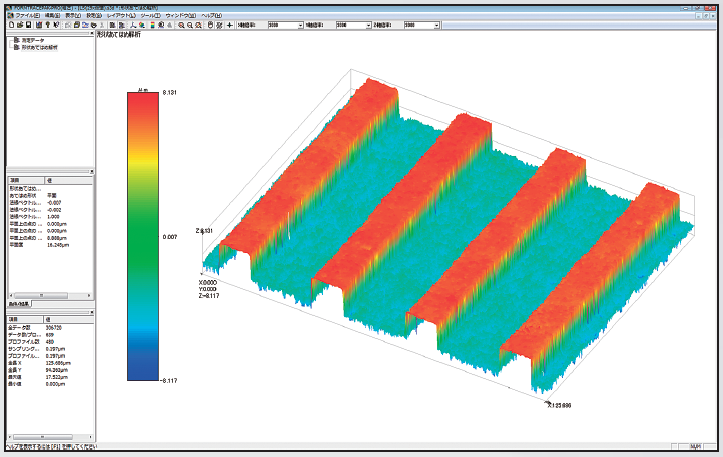This screenshot has height=457, width=723.
Task: Open the 編集(E) menu
Action: click(x=52, y=15)
